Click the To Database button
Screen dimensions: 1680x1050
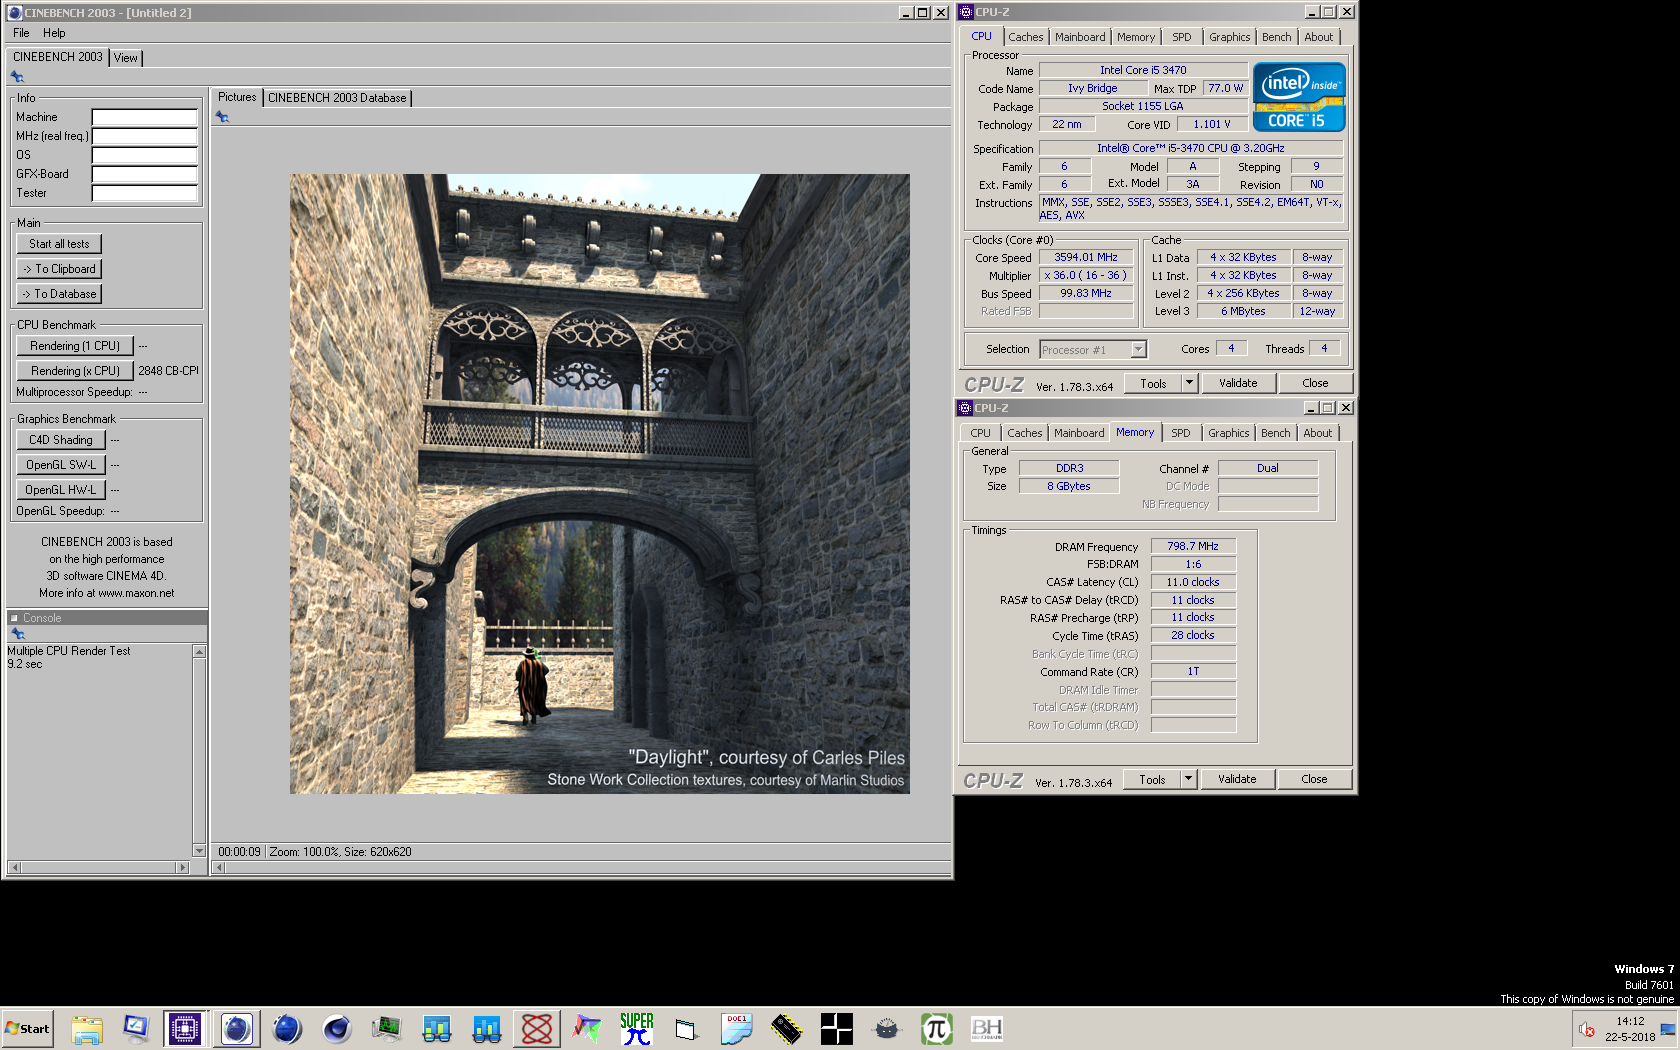[x=60, y=294]
